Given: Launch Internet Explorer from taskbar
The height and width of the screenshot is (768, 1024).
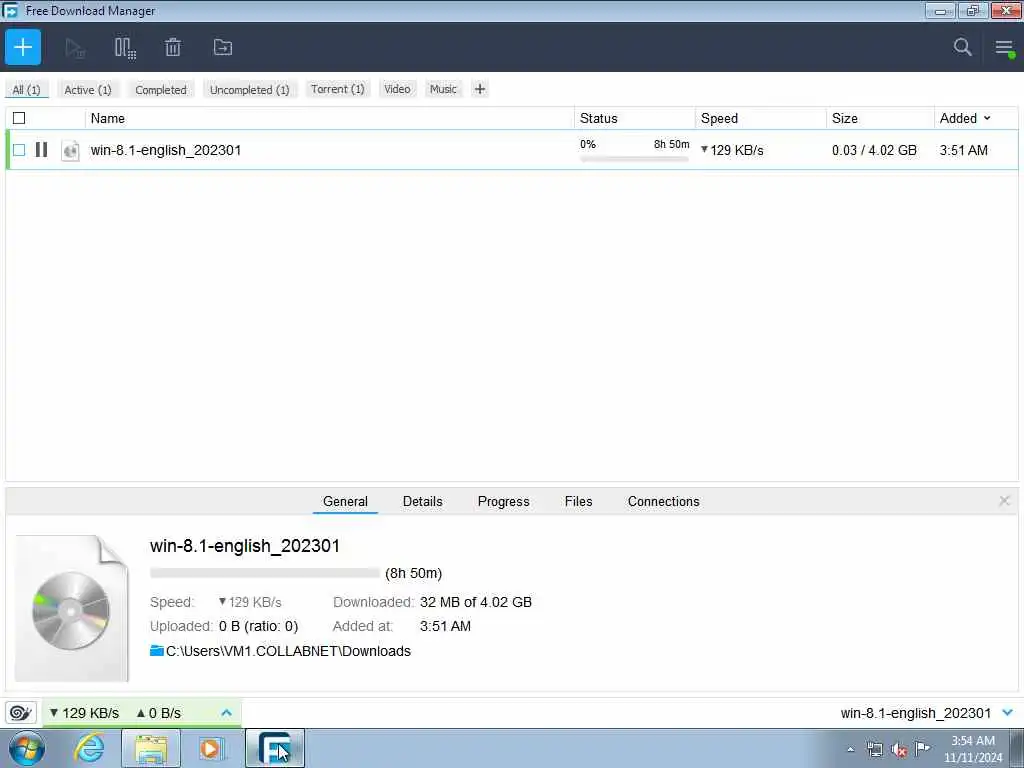Looking at the screenshot, I should tap(89, 748).
